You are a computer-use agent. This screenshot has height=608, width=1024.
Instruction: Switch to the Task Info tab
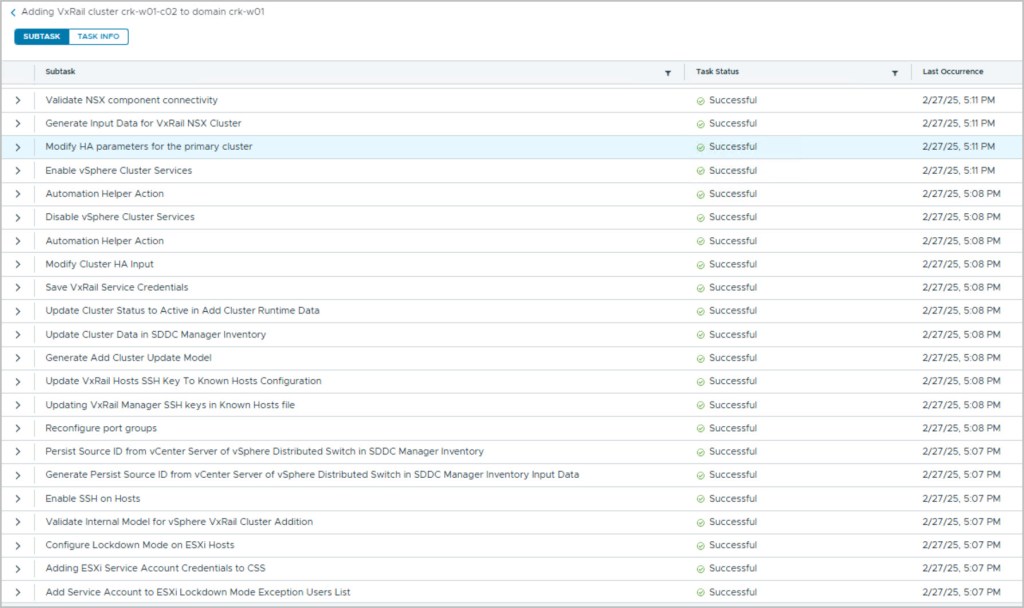[x=99, y=37]
